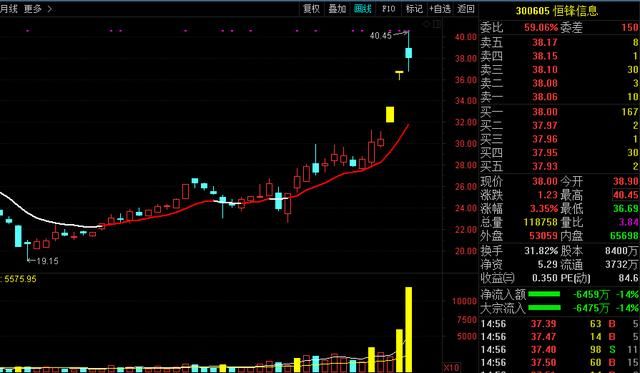The image size is (640, 373).
Task: Click the 股本 value 8400万
Action: [621, 251]
